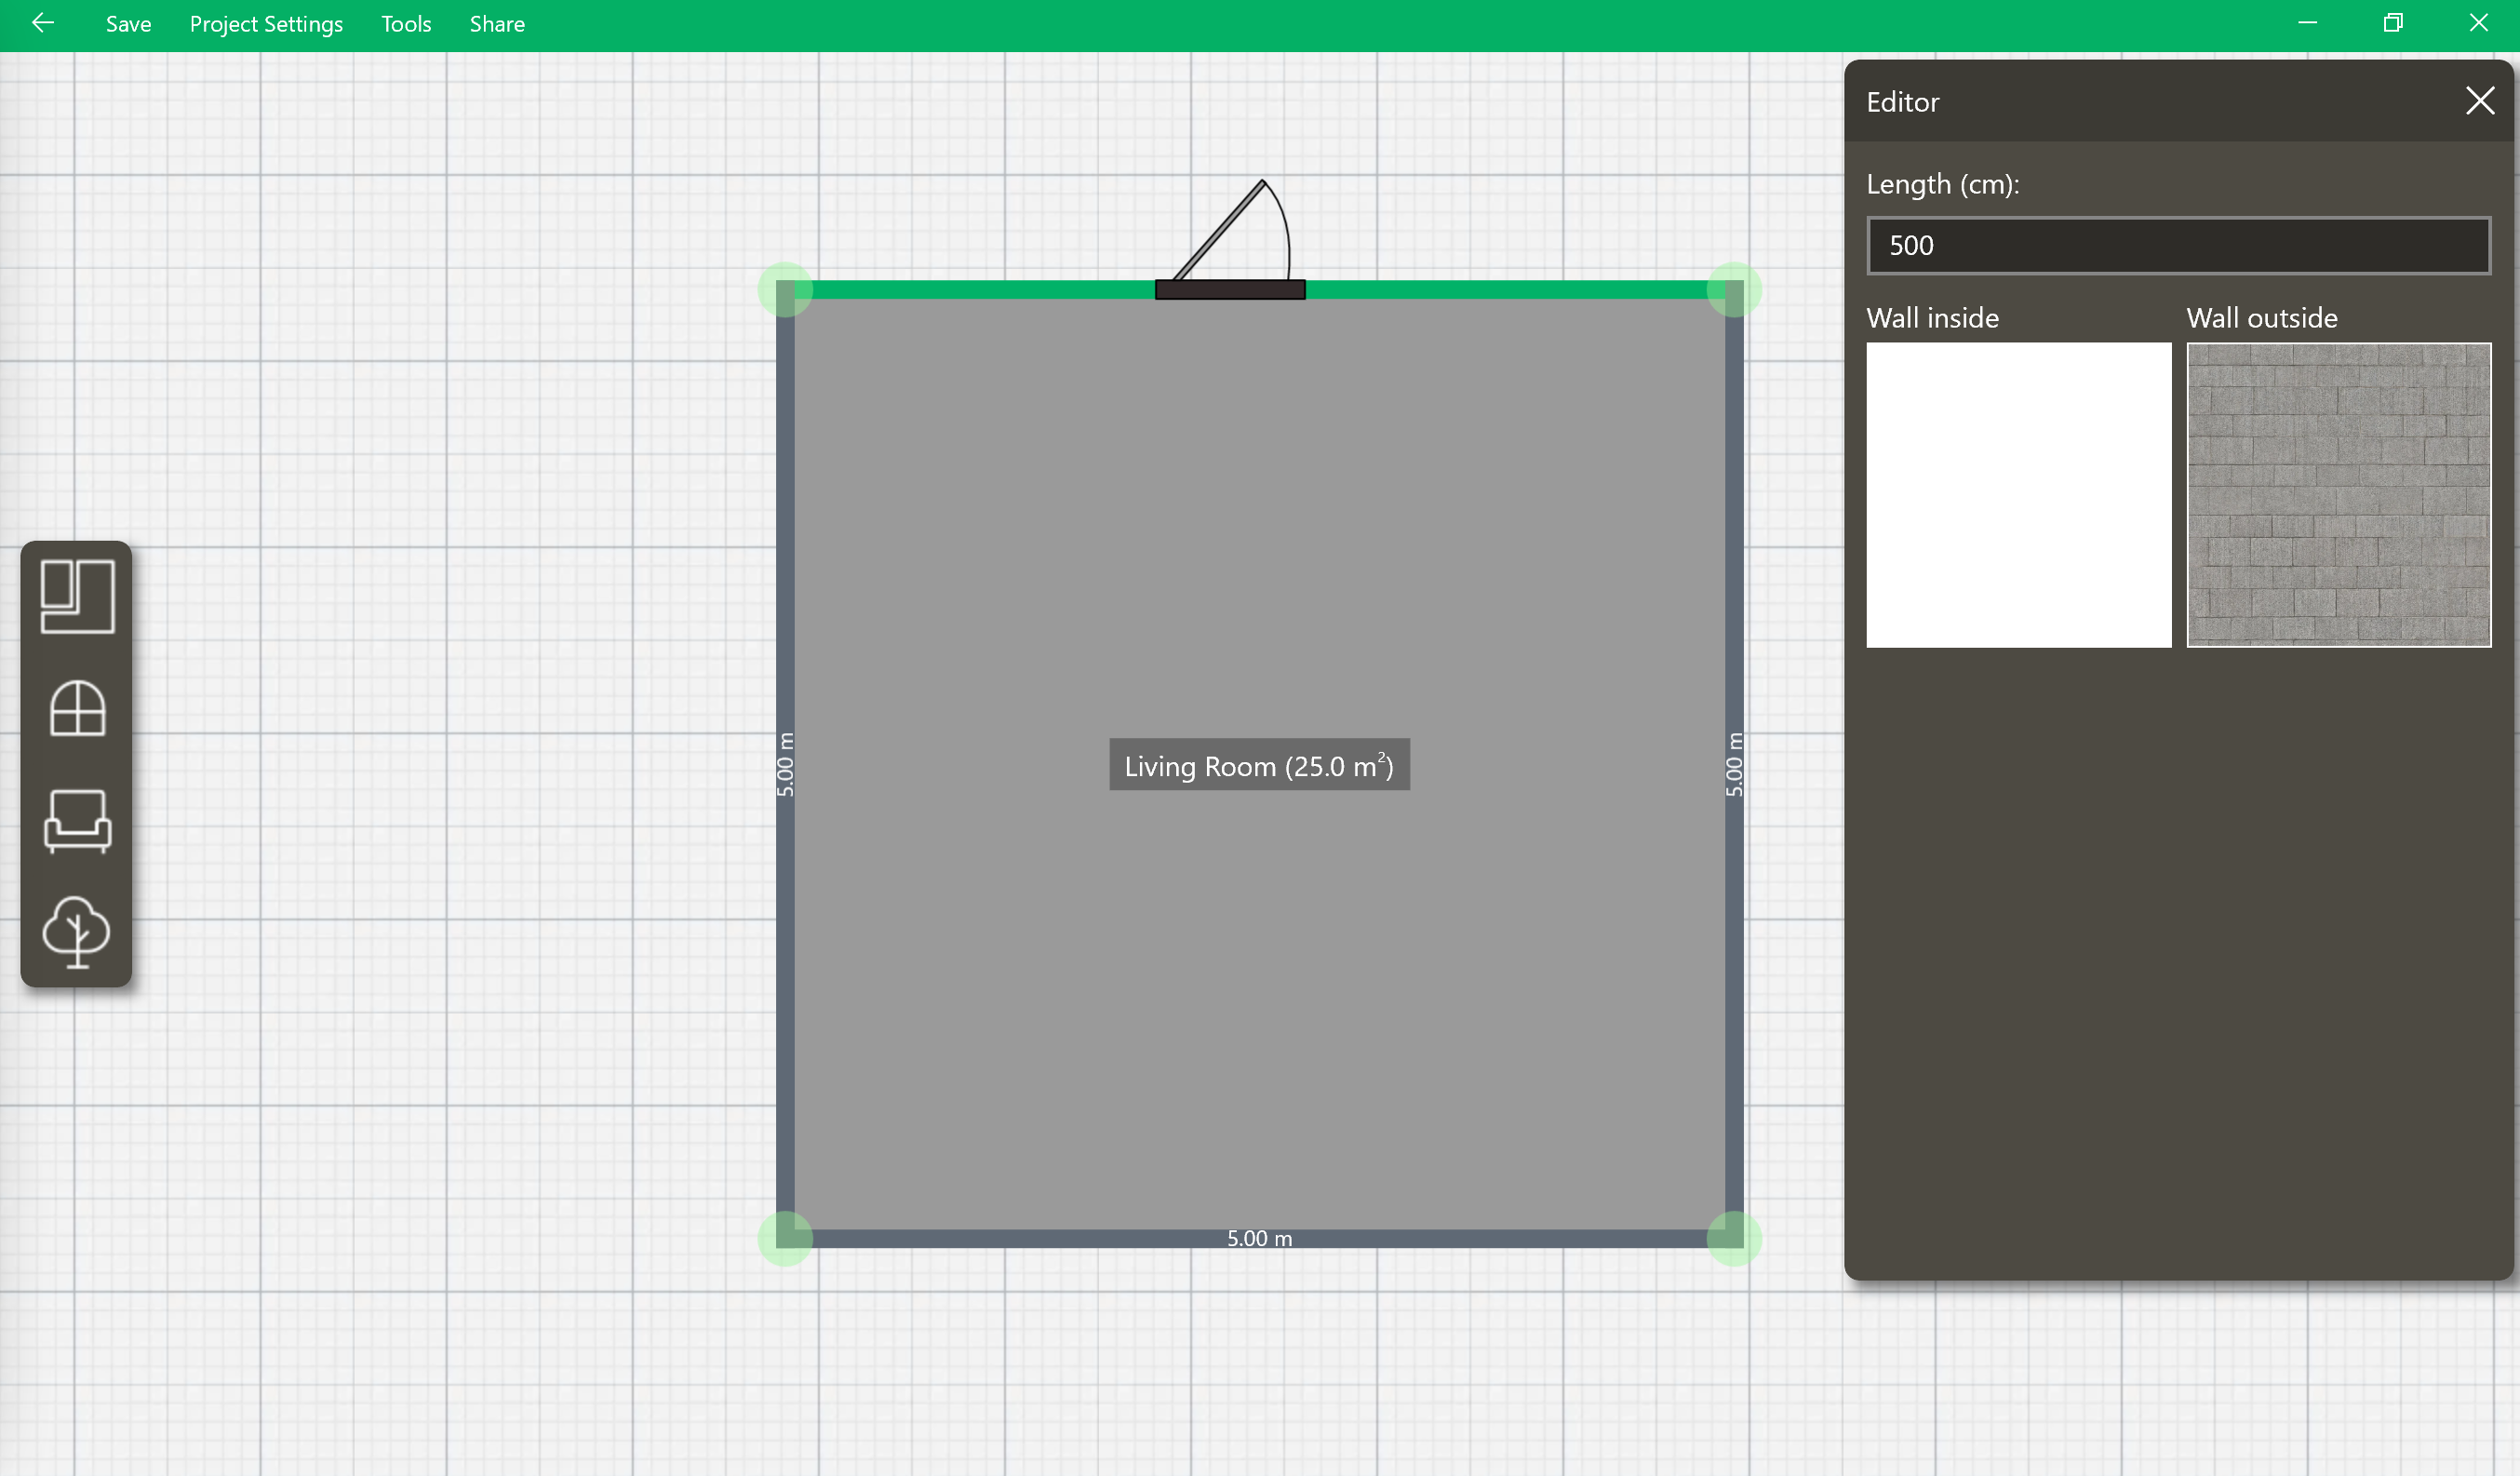The image size is (2520, 1476).
Task: Click the top-left wall corner handle
Action: [785, 290]
